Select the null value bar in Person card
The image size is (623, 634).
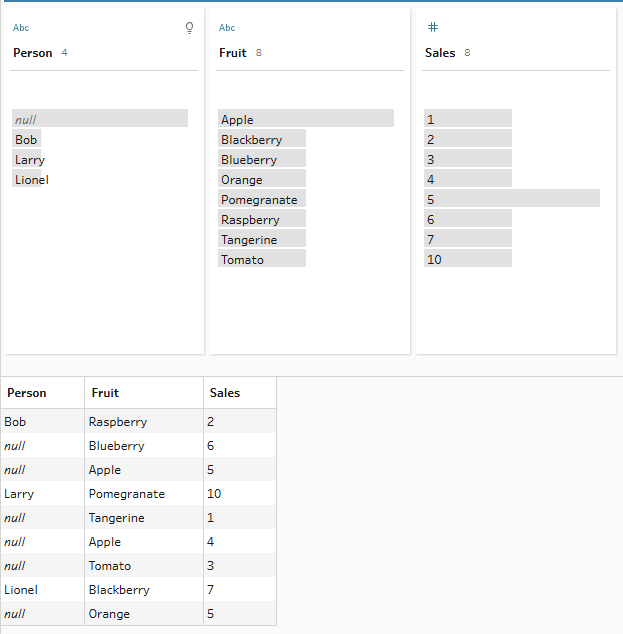point(100,119)
